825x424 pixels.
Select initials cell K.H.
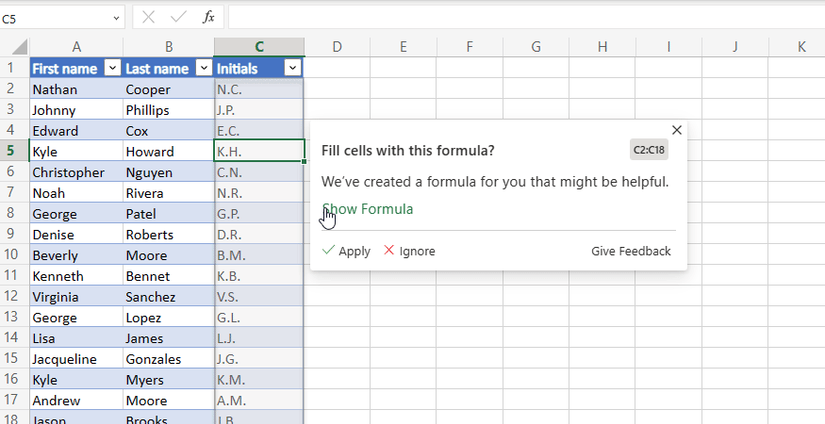click(x=259, y=151)
